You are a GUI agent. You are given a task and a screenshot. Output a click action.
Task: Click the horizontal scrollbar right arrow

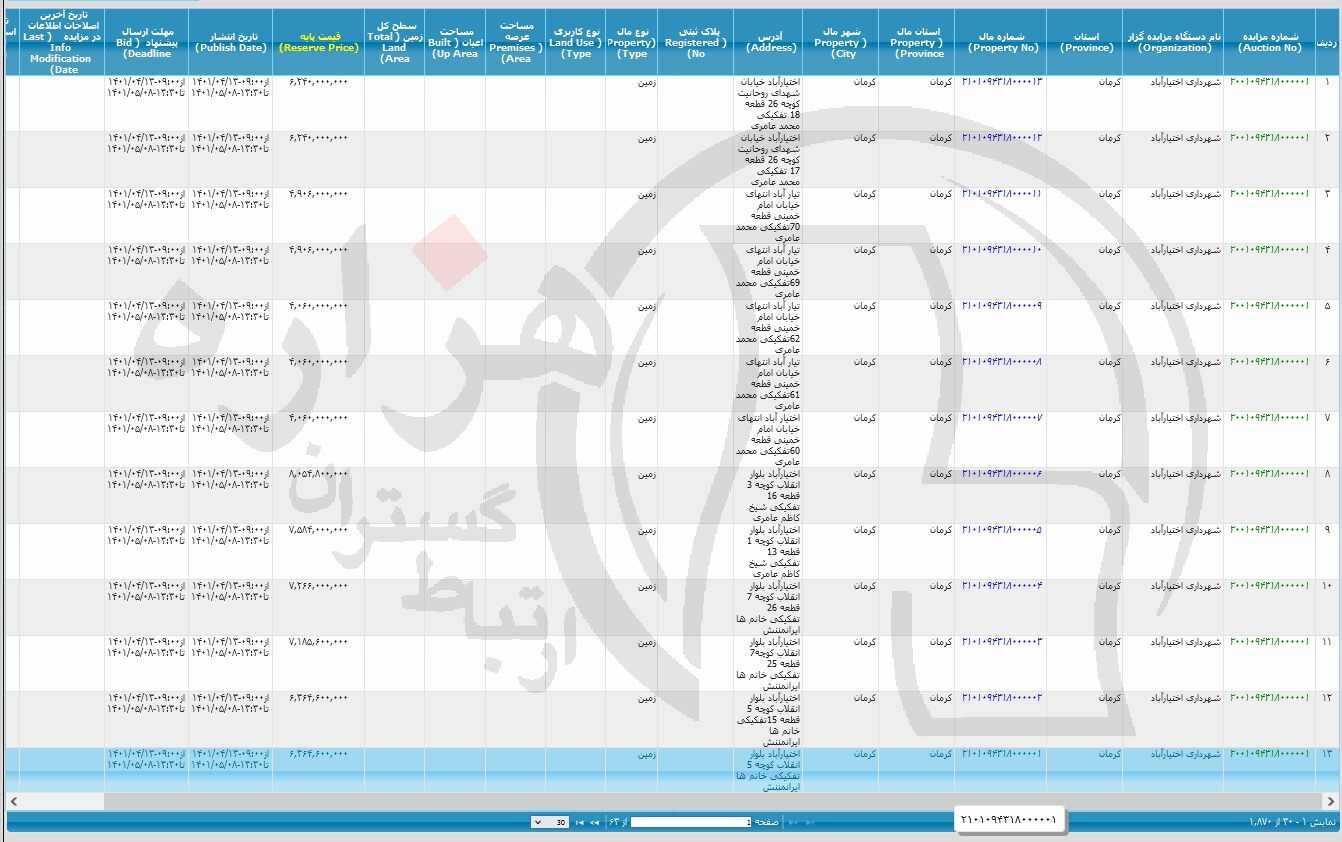tap(1331, 801)
